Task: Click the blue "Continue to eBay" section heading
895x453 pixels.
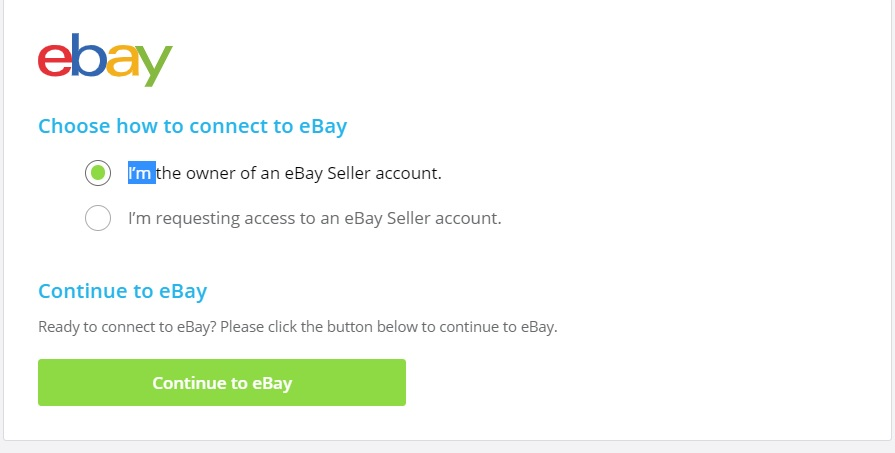Action: (122, 292)
